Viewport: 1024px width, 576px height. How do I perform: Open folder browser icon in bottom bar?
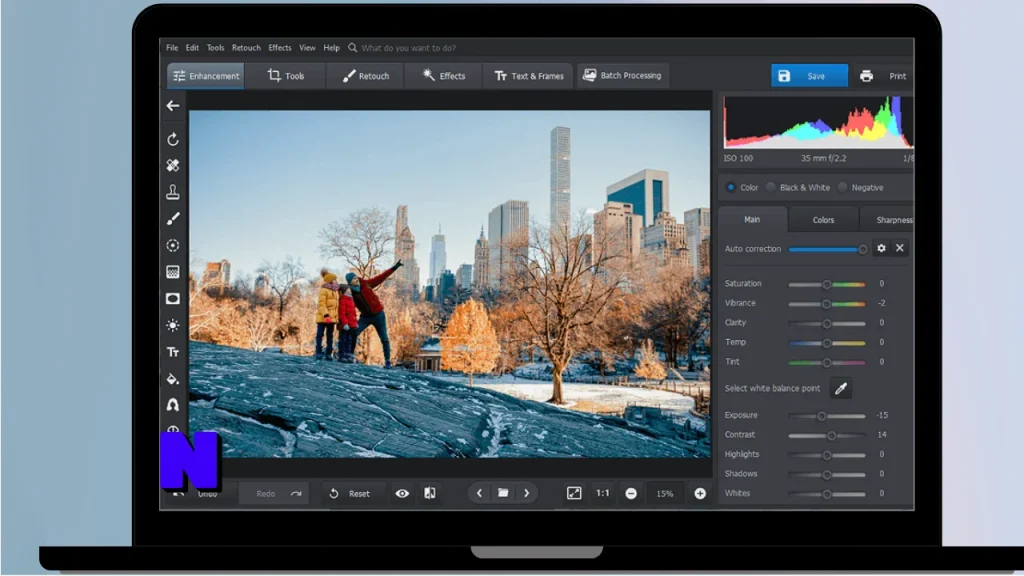click(x=503, y=493)
